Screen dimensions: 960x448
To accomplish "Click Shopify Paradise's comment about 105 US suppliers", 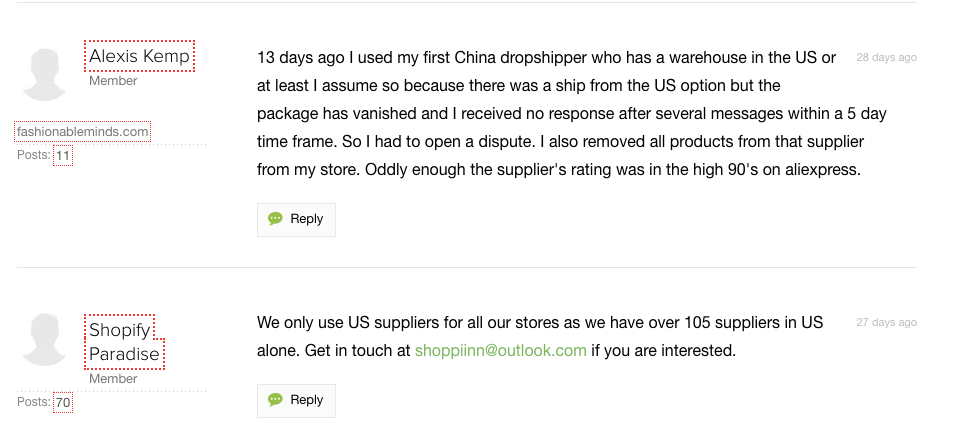I will (x=540, y=323).
